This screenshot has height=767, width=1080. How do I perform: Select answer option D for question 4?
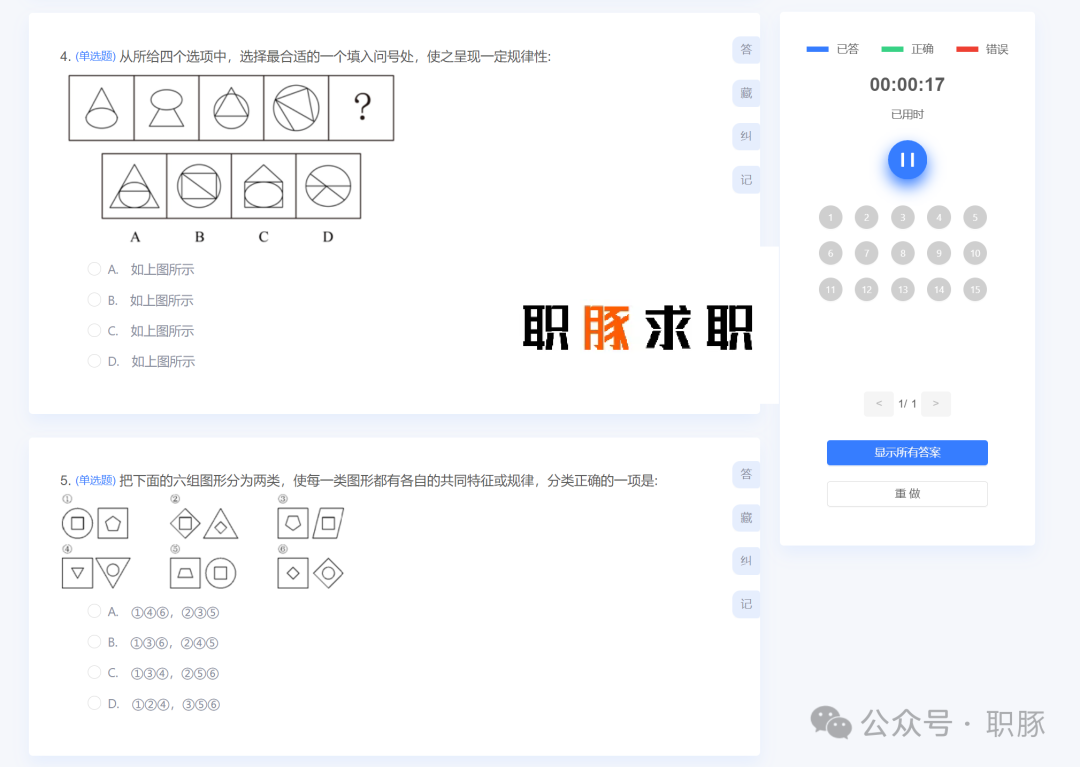93,361
